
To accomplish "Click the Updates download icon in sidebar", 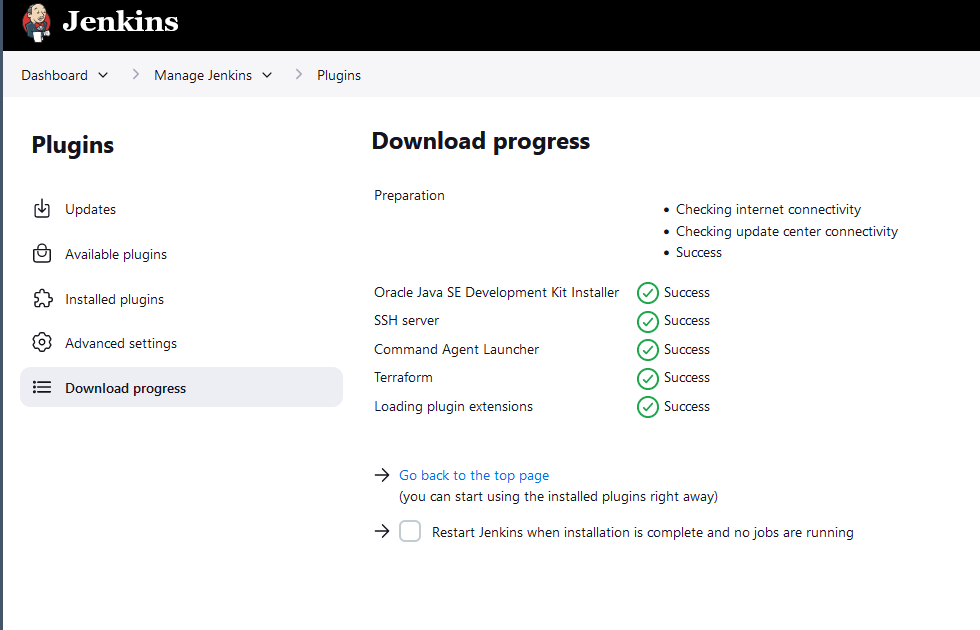I will point(42,209).
